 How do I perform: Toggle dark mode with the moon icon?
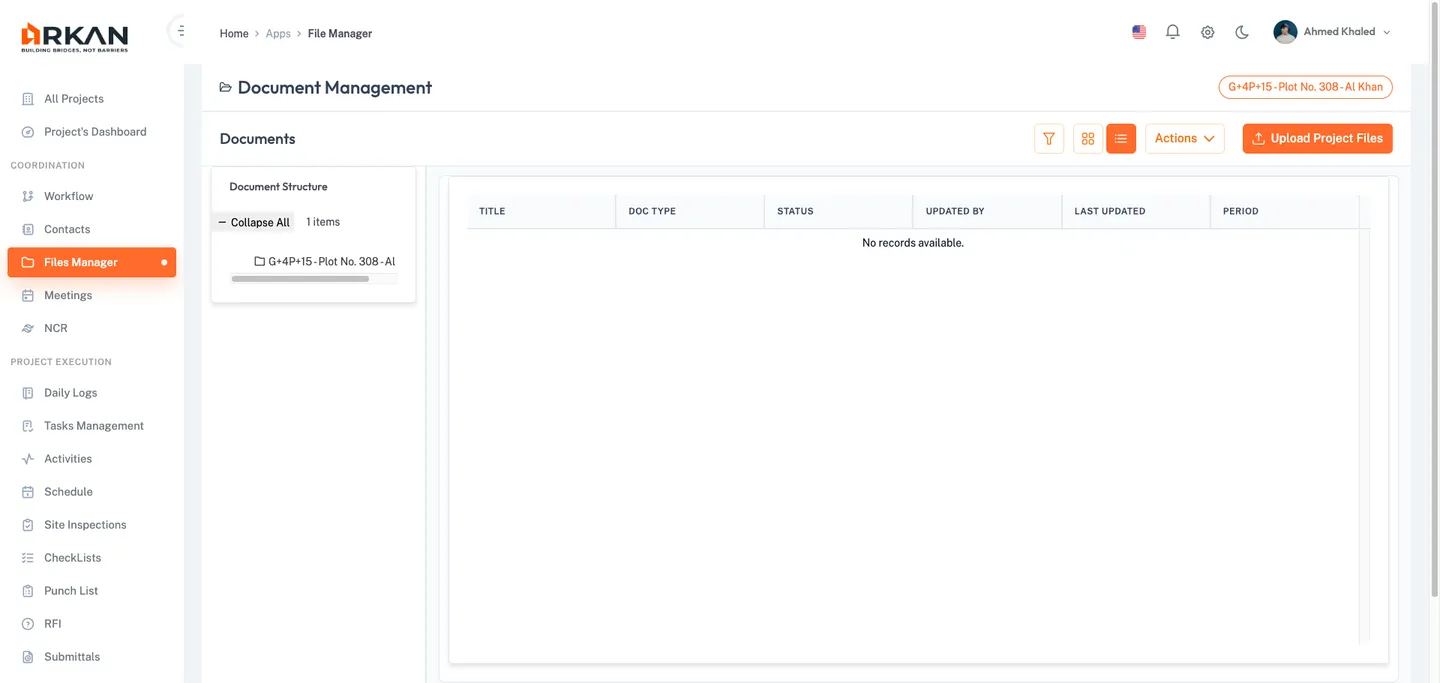(x=1241, y=31)
